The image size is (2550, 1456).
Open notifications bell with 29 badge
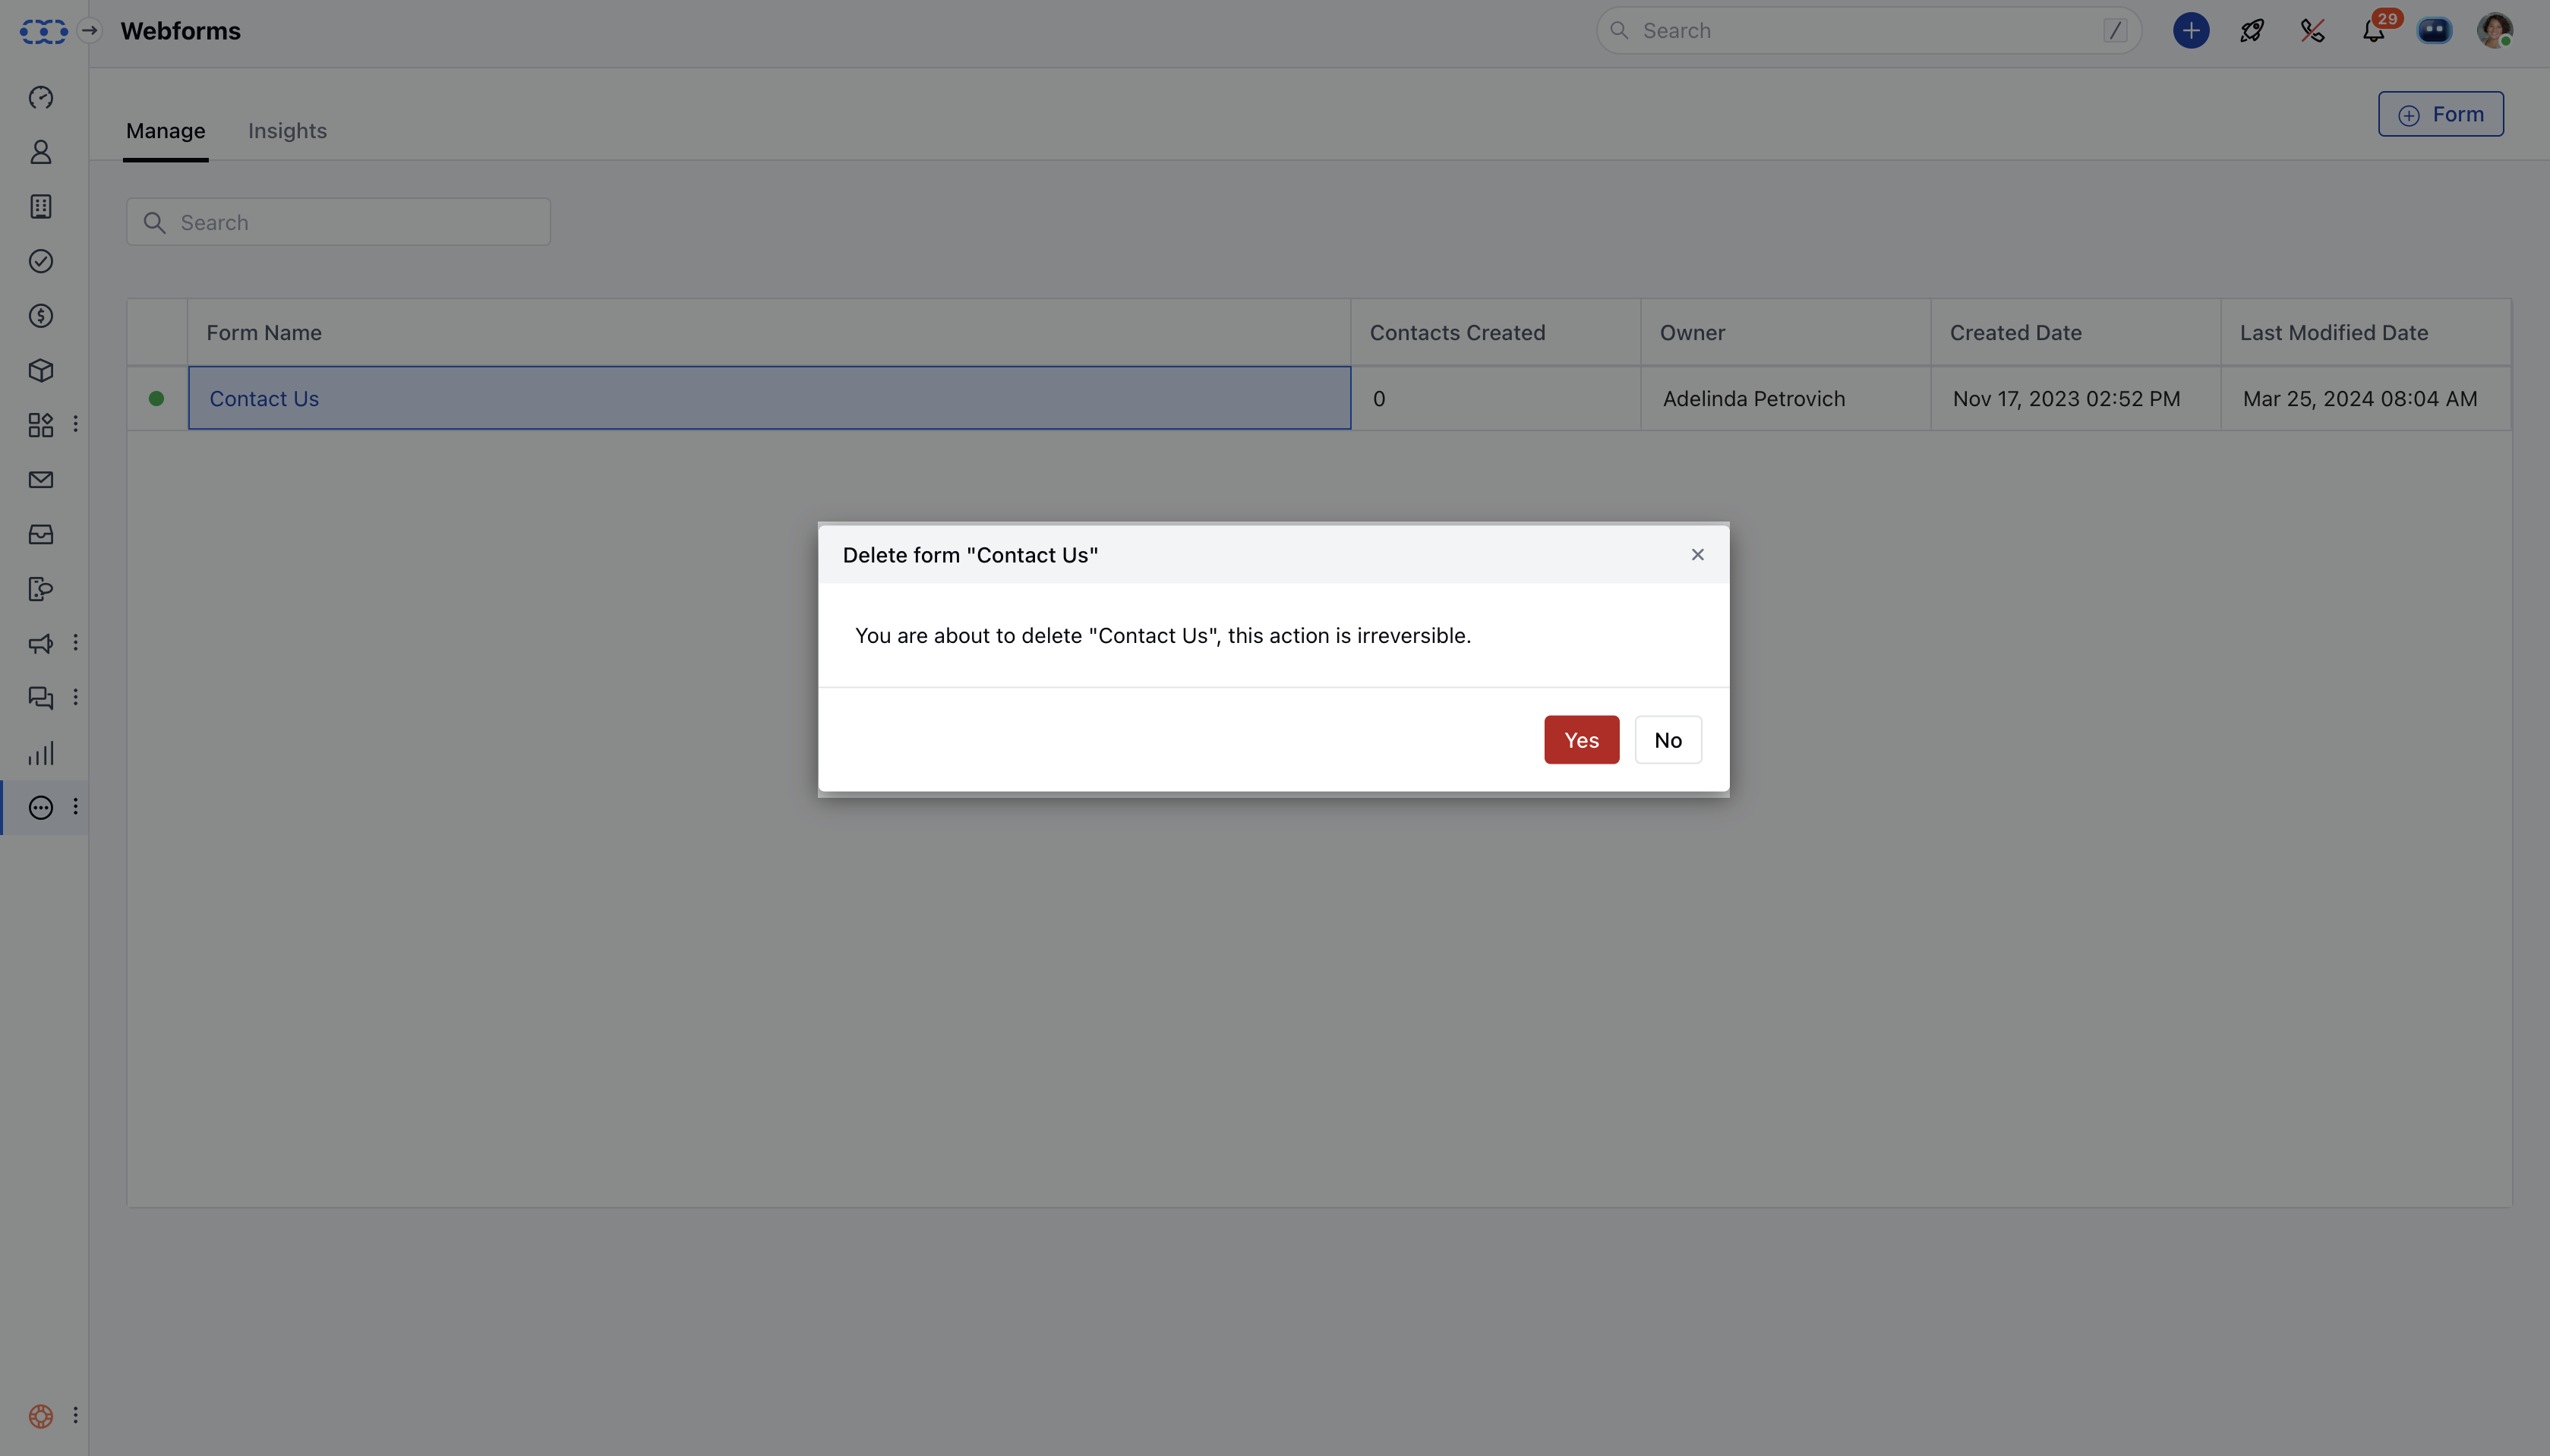2373,31
